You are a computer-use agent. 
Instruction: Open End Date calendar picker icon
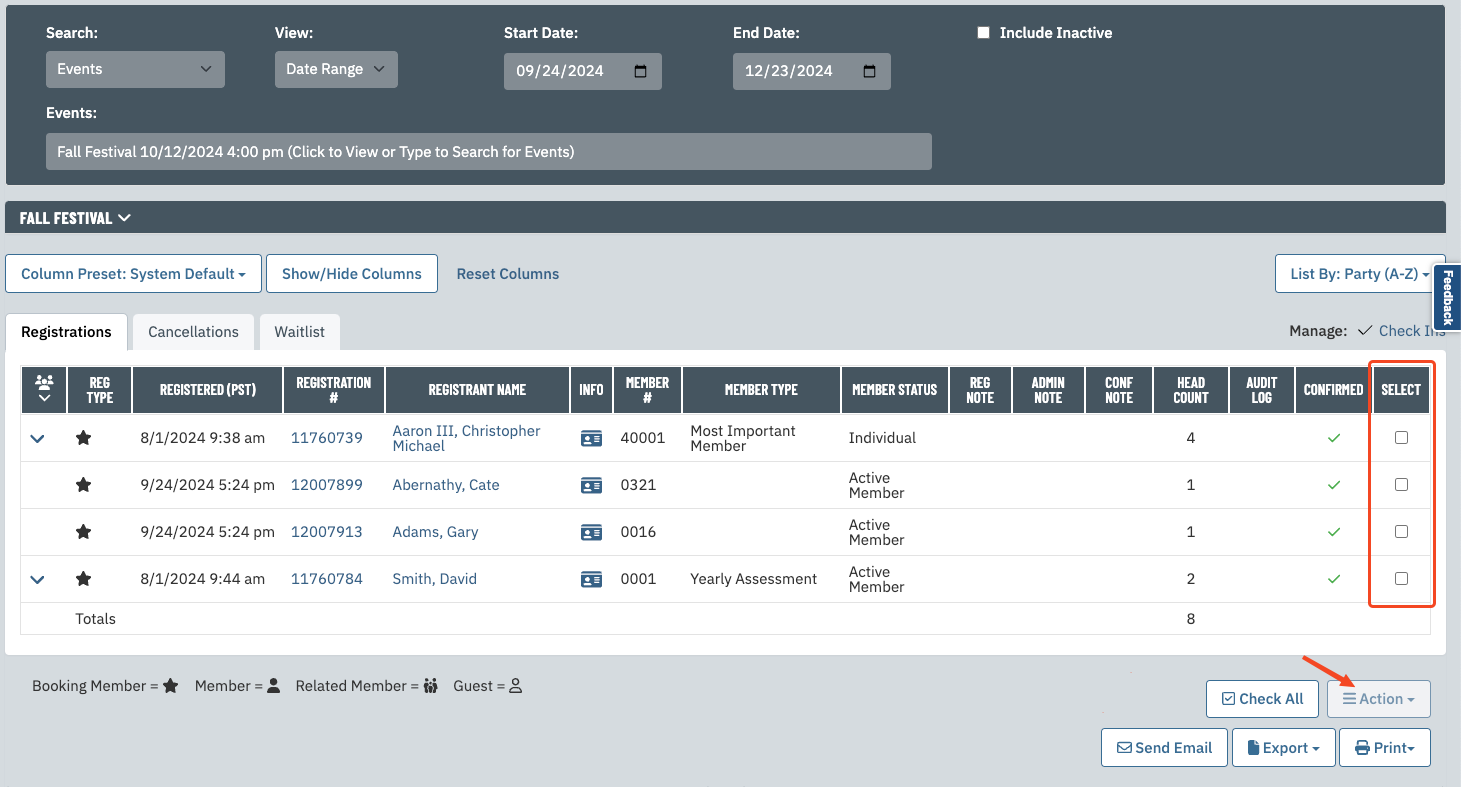tap(870, 71)
